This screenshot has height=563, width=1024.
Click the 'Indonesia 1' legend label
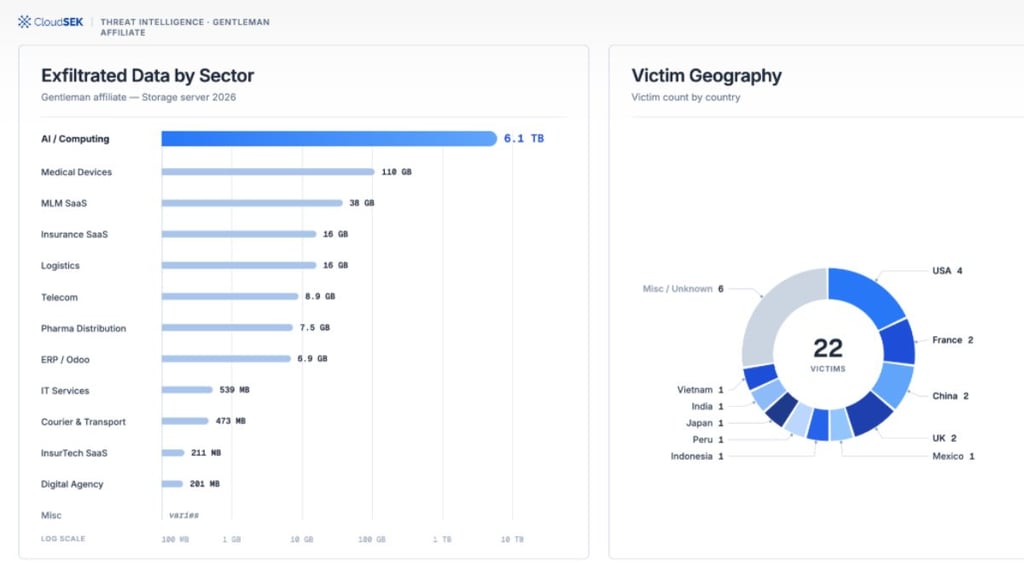coord(697,457)
